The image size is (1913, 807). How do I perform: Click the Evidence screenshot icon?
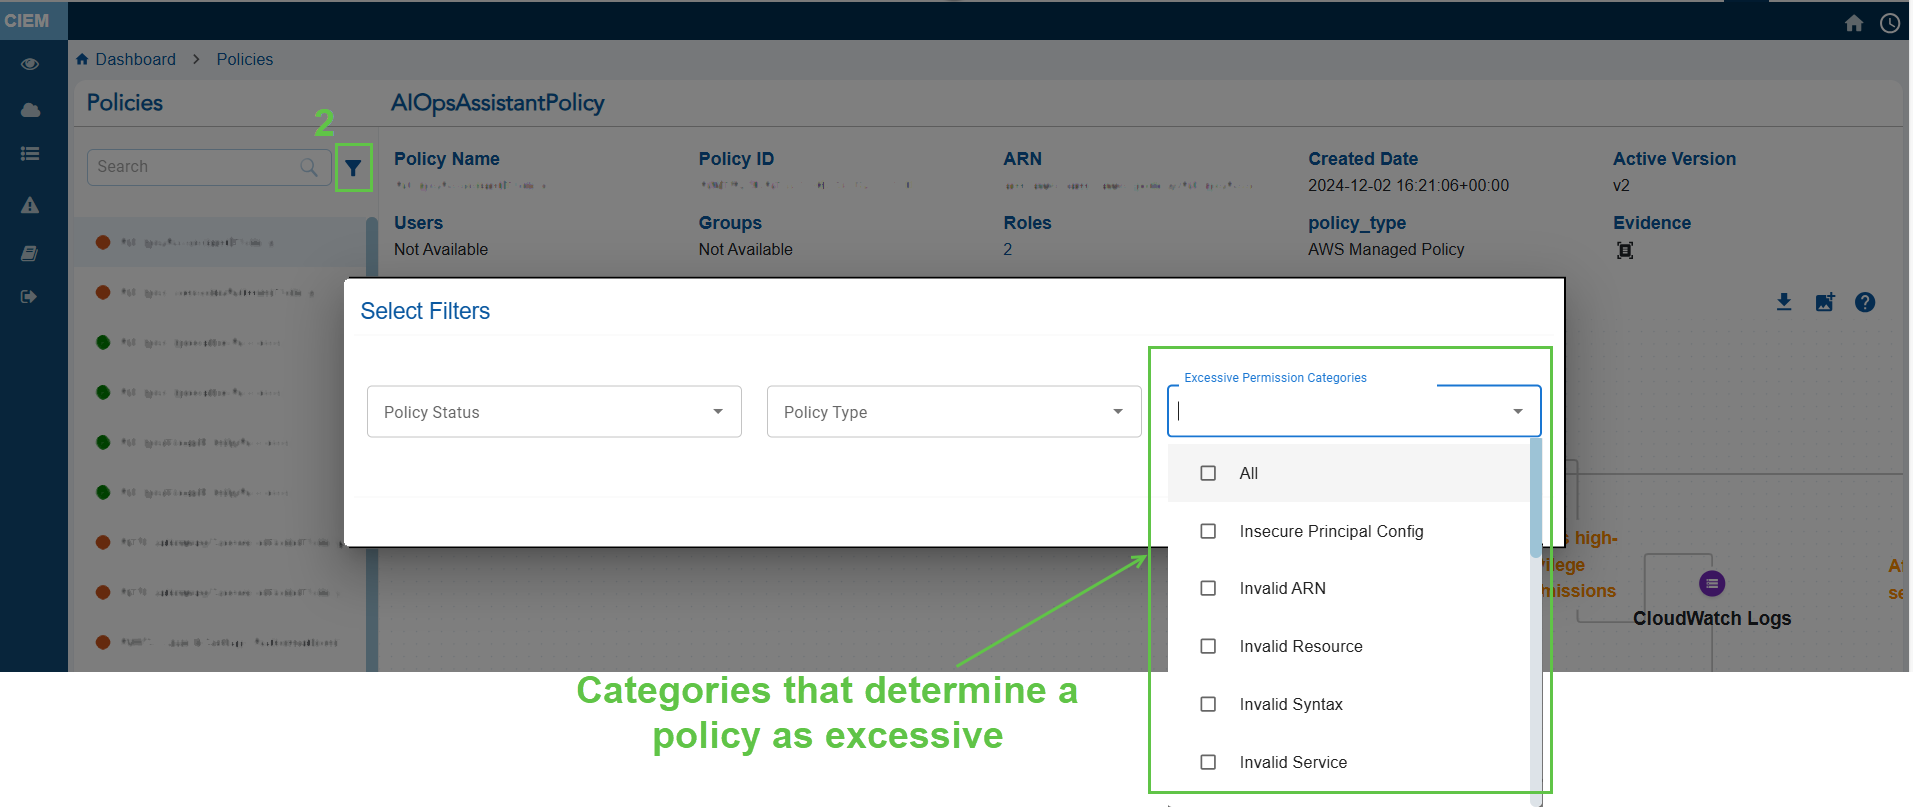tap(1624, 250)
